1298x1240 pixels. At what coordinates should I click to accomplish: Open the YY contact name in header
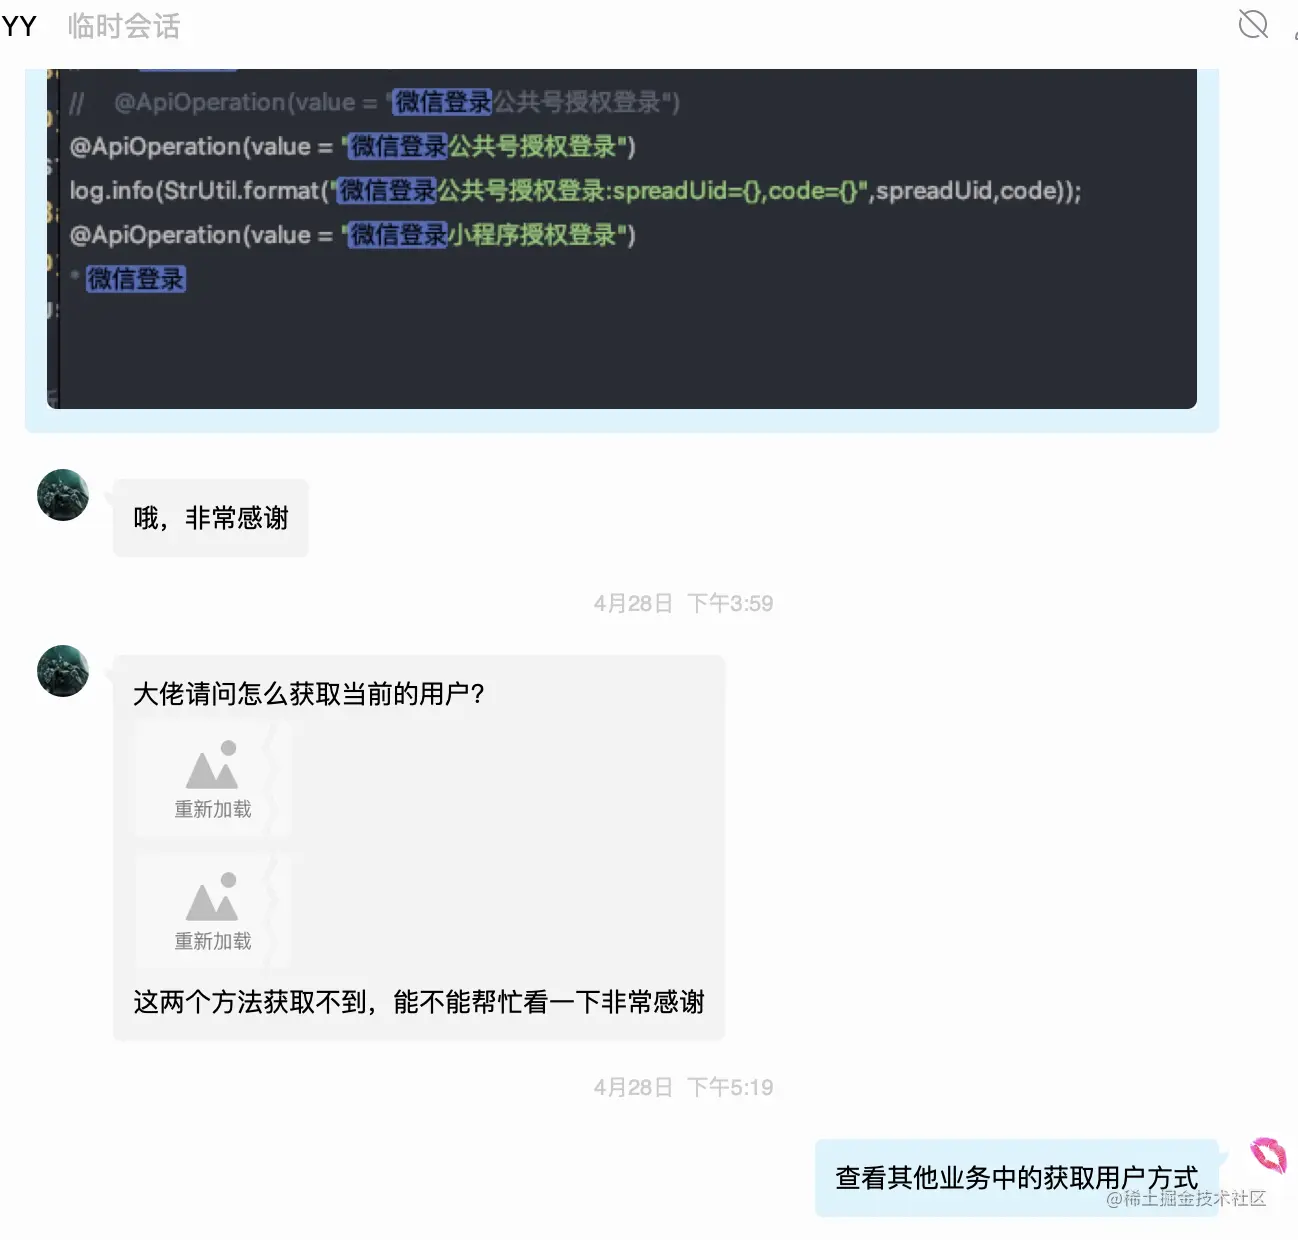[x=19, y=26]
